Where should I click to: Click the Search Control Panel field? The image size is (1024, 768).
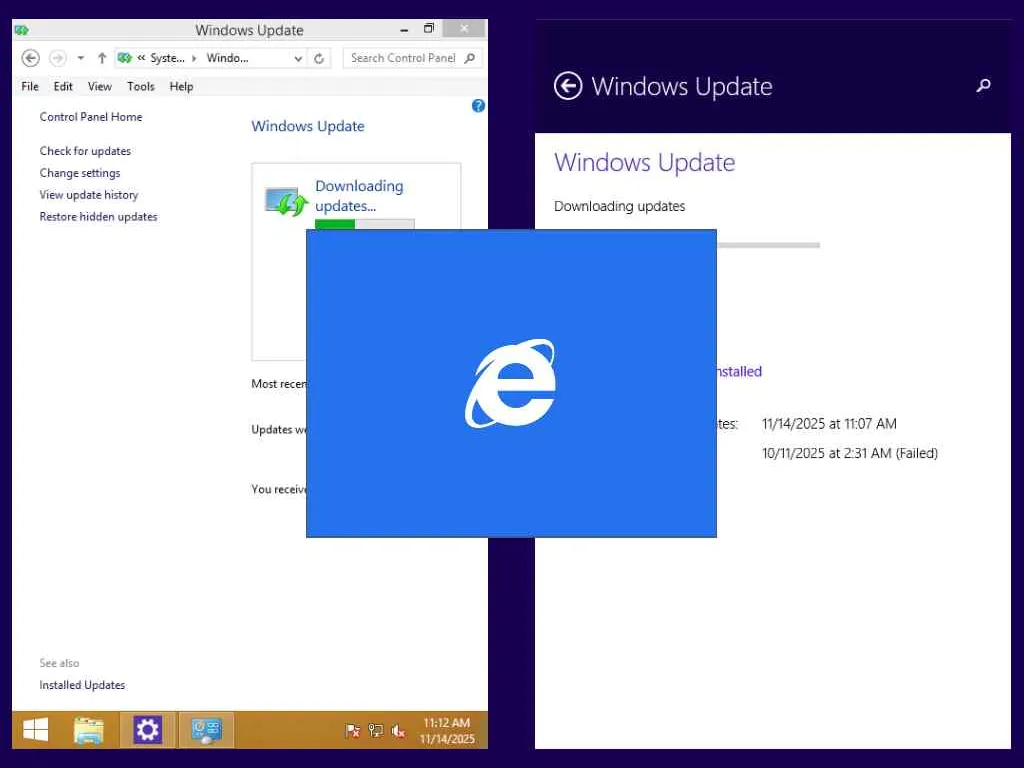[412, 58]
